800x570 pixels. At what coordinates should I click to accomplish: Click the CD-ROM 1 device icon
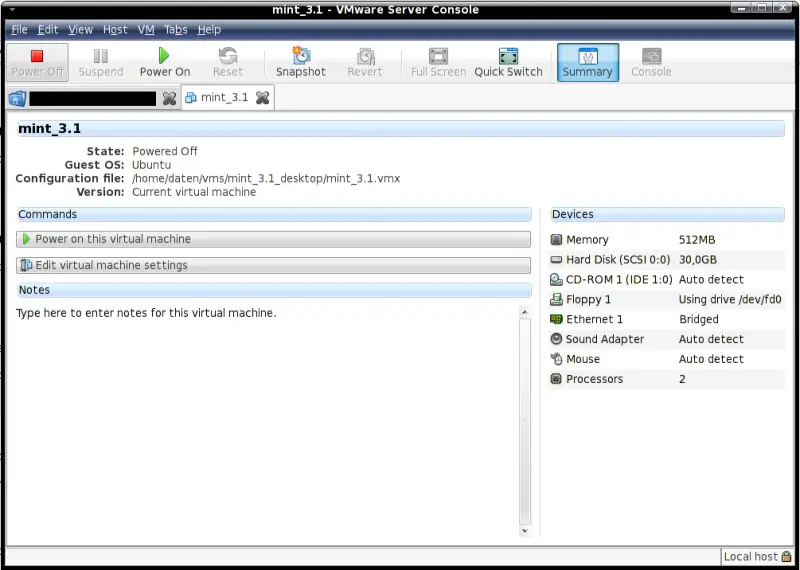pos(556,280)
